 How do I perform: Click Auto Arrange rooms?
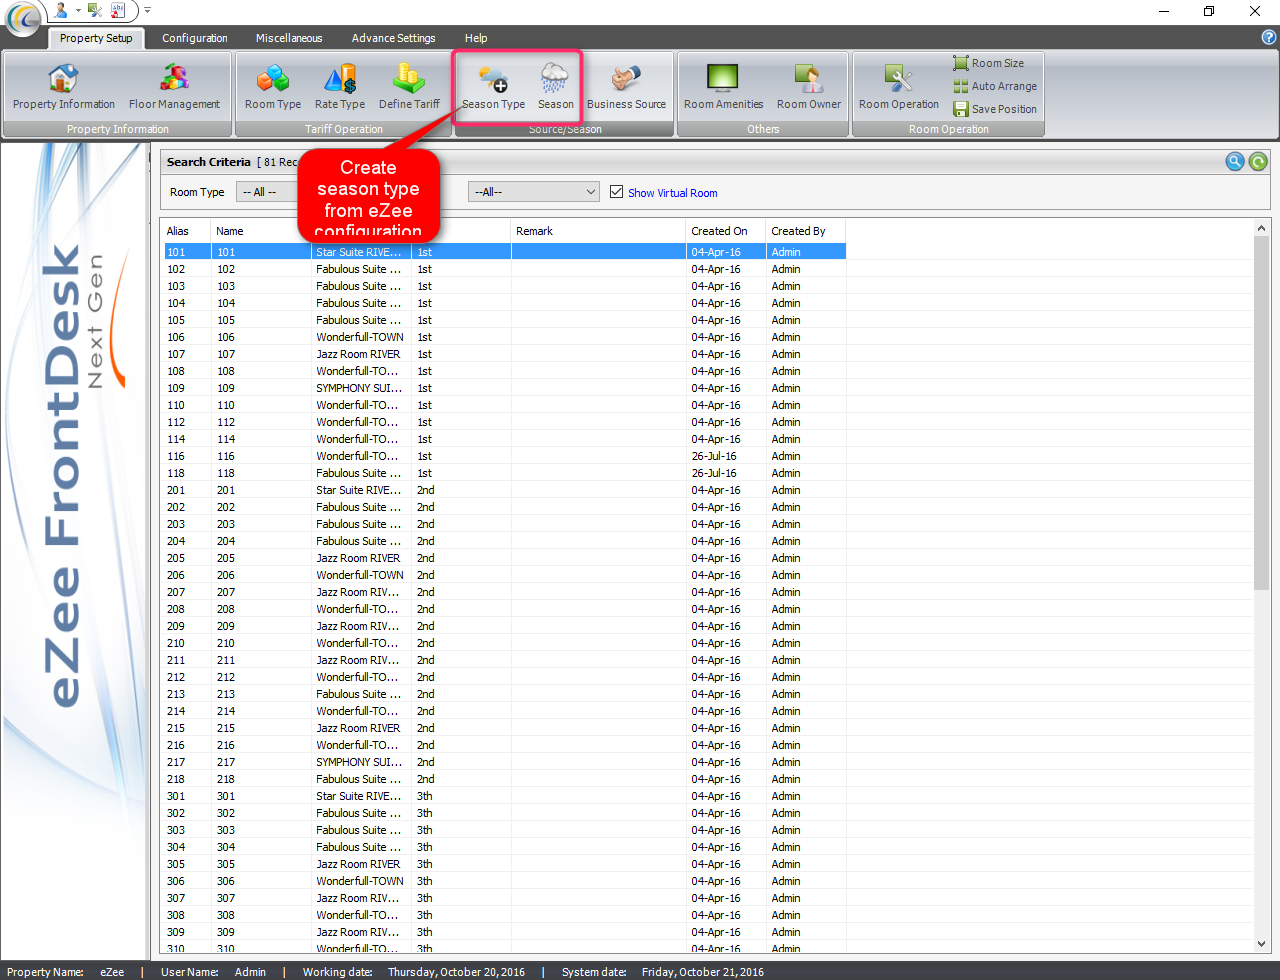pyautogui.click(x=995, y=86)
